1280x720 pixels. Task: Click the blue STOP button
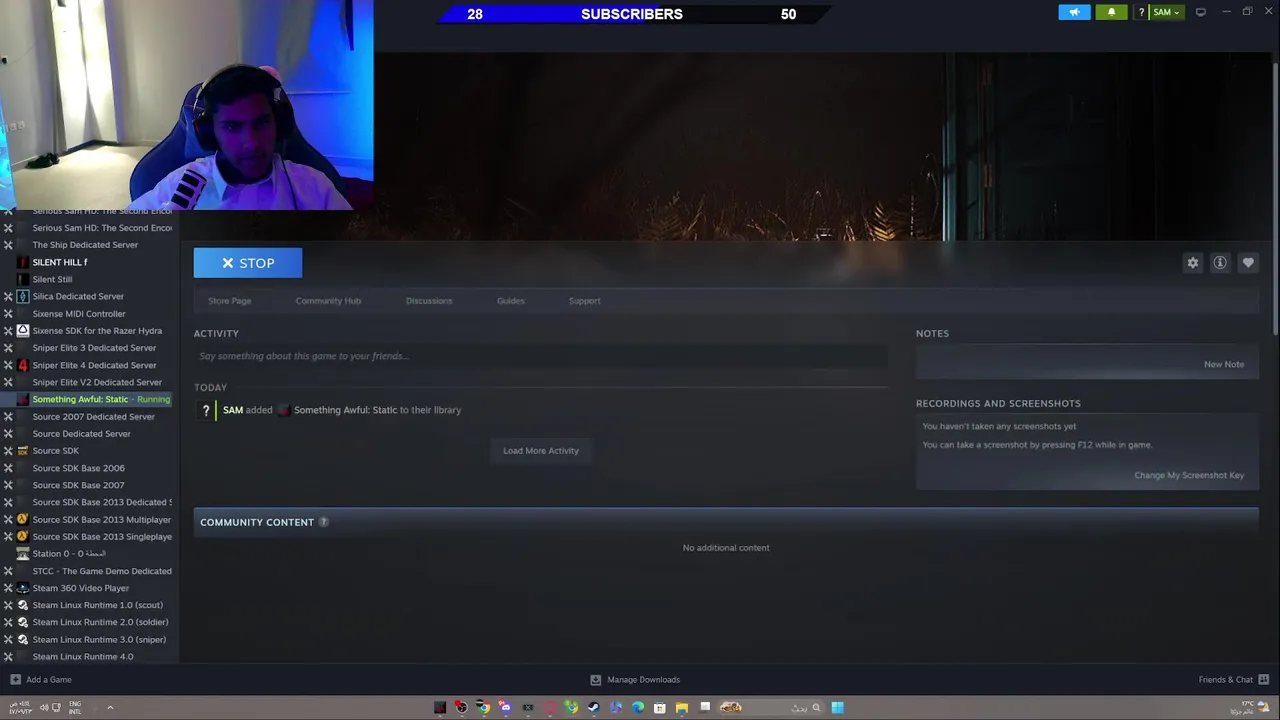pyautogui.click(x=248, y=263)
